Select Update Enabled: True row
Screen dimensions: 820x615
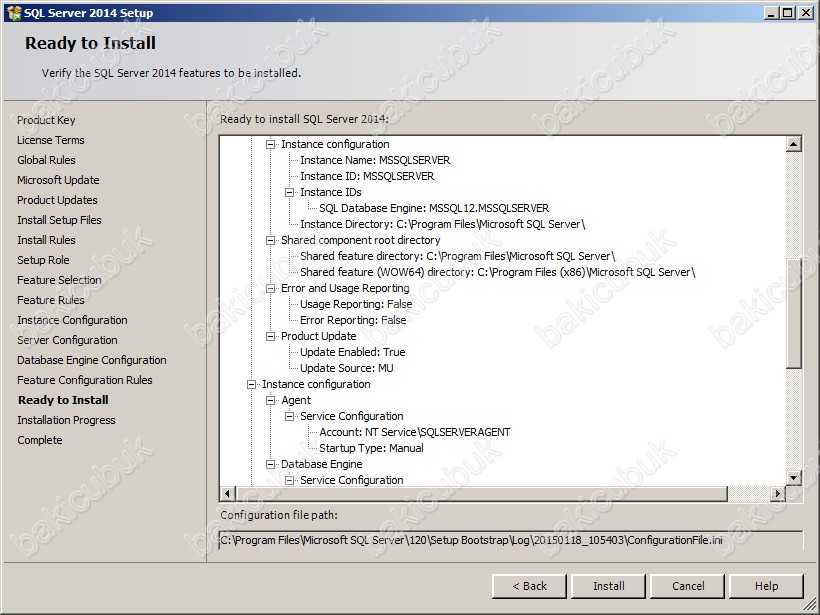(352, 352)
